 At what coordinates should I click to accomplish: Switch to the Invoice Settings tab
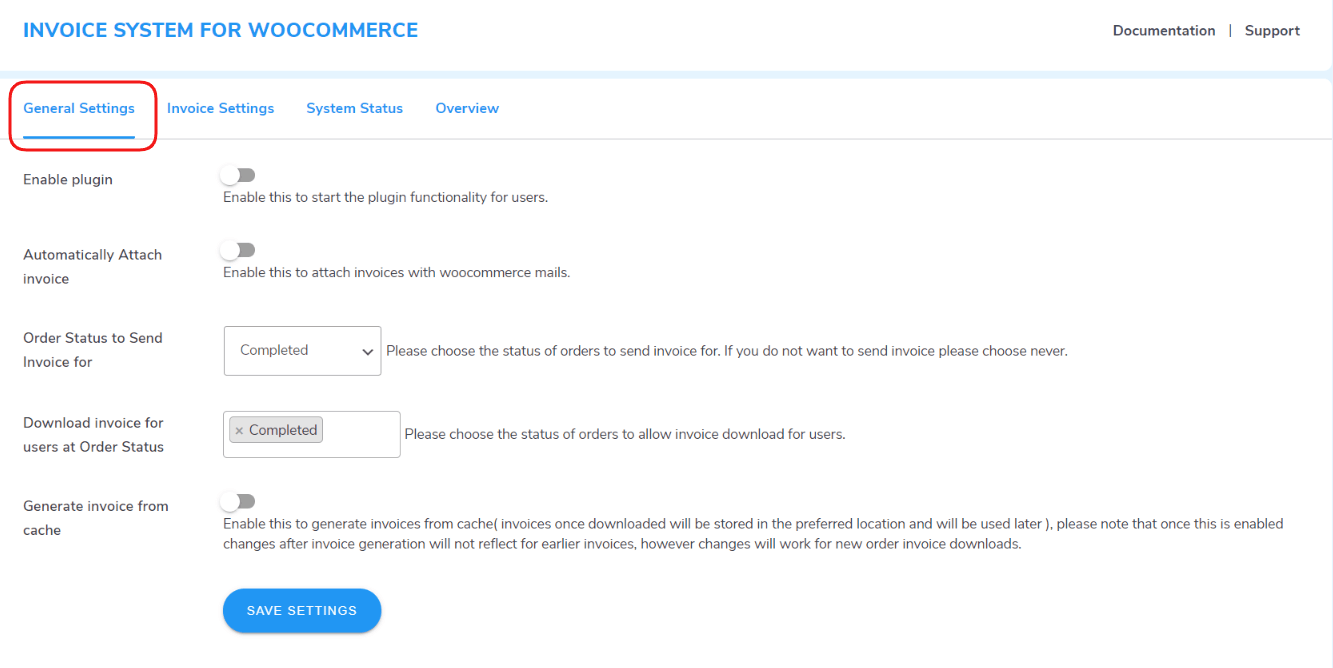220,108
